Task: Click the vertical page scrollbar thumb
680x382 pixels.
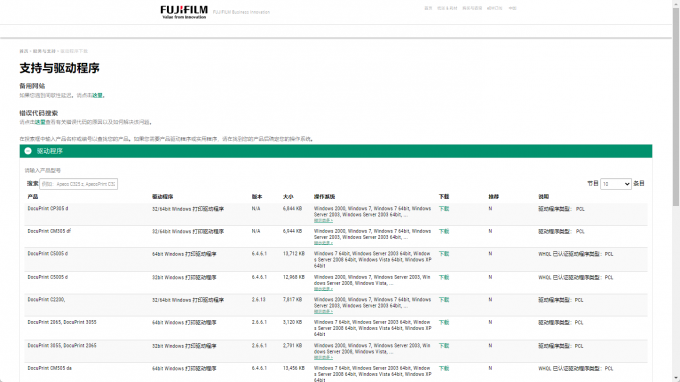Action: (676, 106)
